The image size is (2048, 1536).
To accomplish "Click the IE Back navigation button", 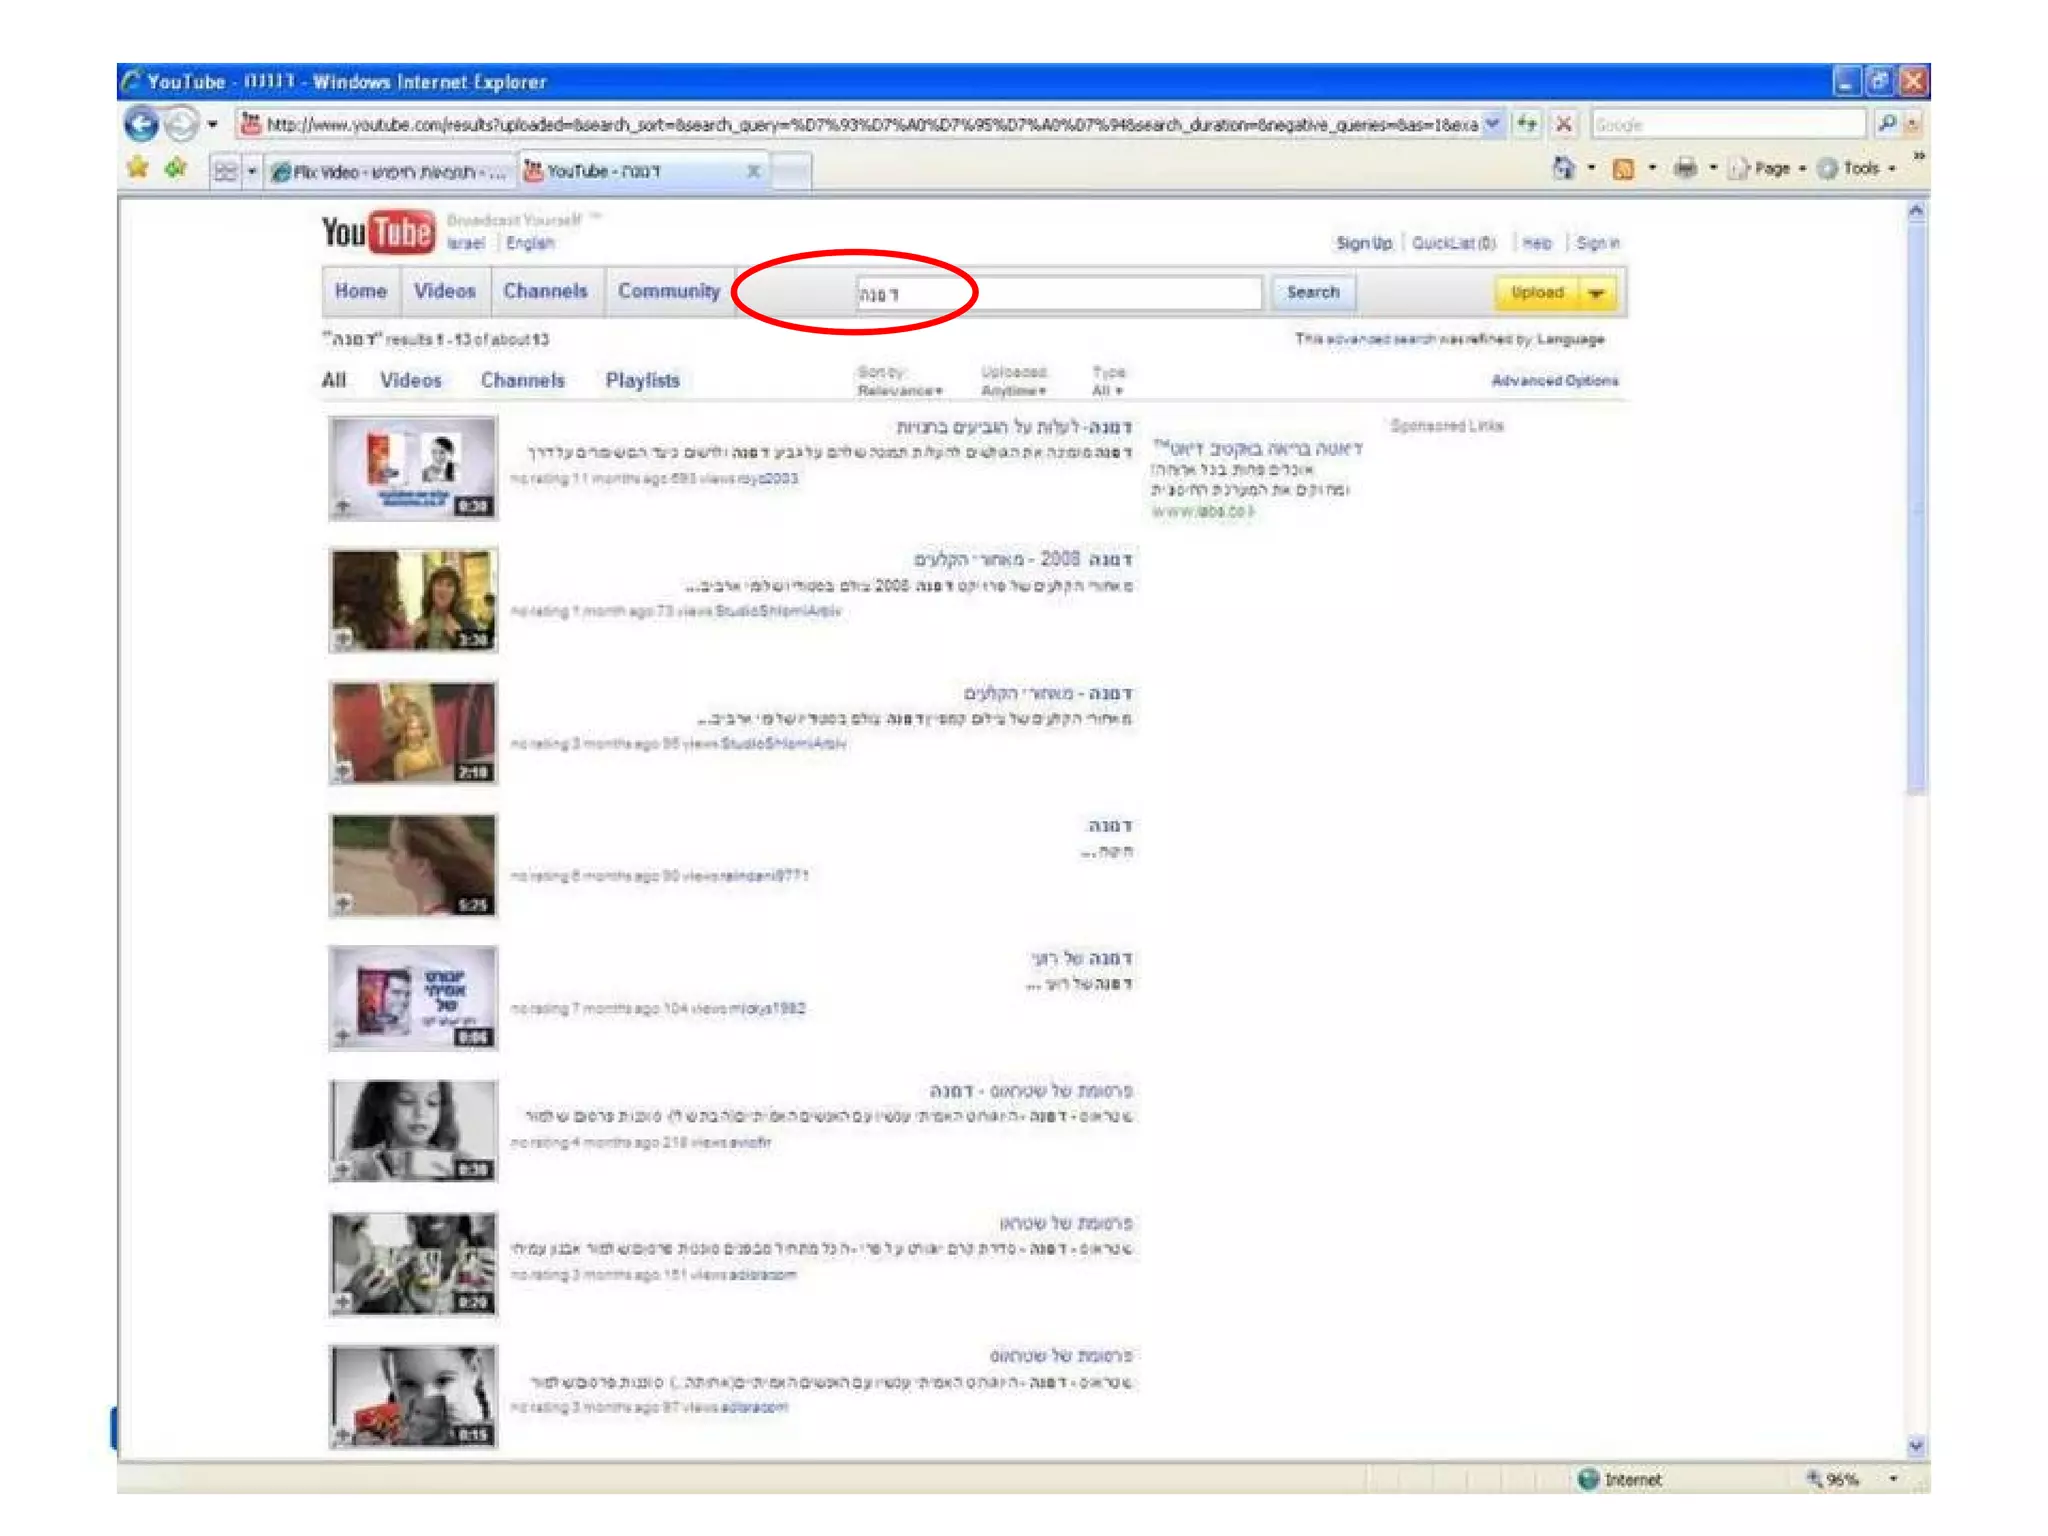I will point(141,125).
